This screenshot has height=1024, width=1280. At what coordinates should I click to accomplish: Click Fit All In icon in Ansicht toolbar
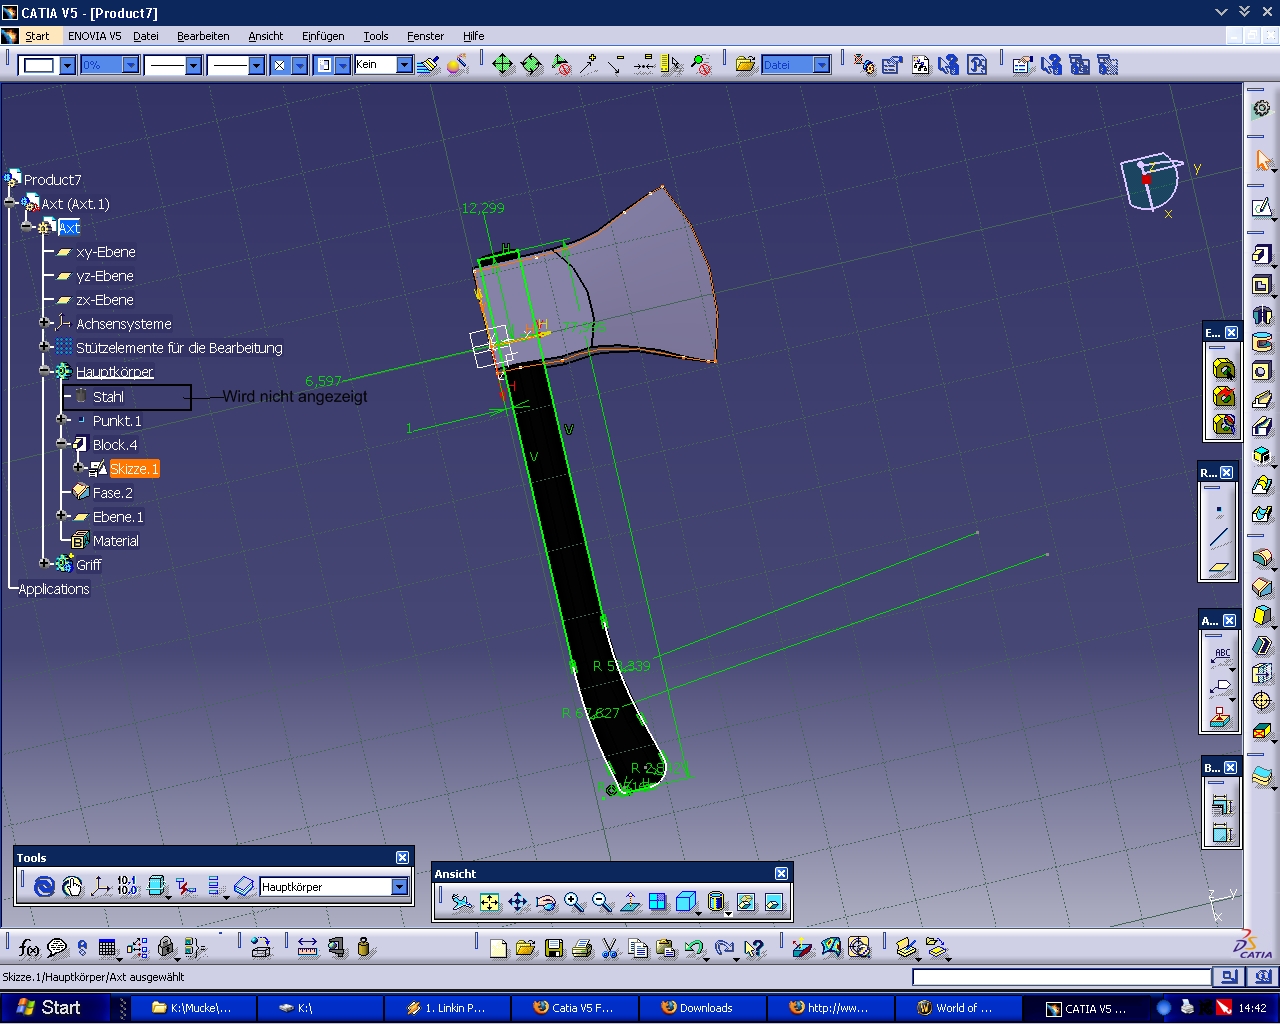pyautogui.click(x=489, y=902)
